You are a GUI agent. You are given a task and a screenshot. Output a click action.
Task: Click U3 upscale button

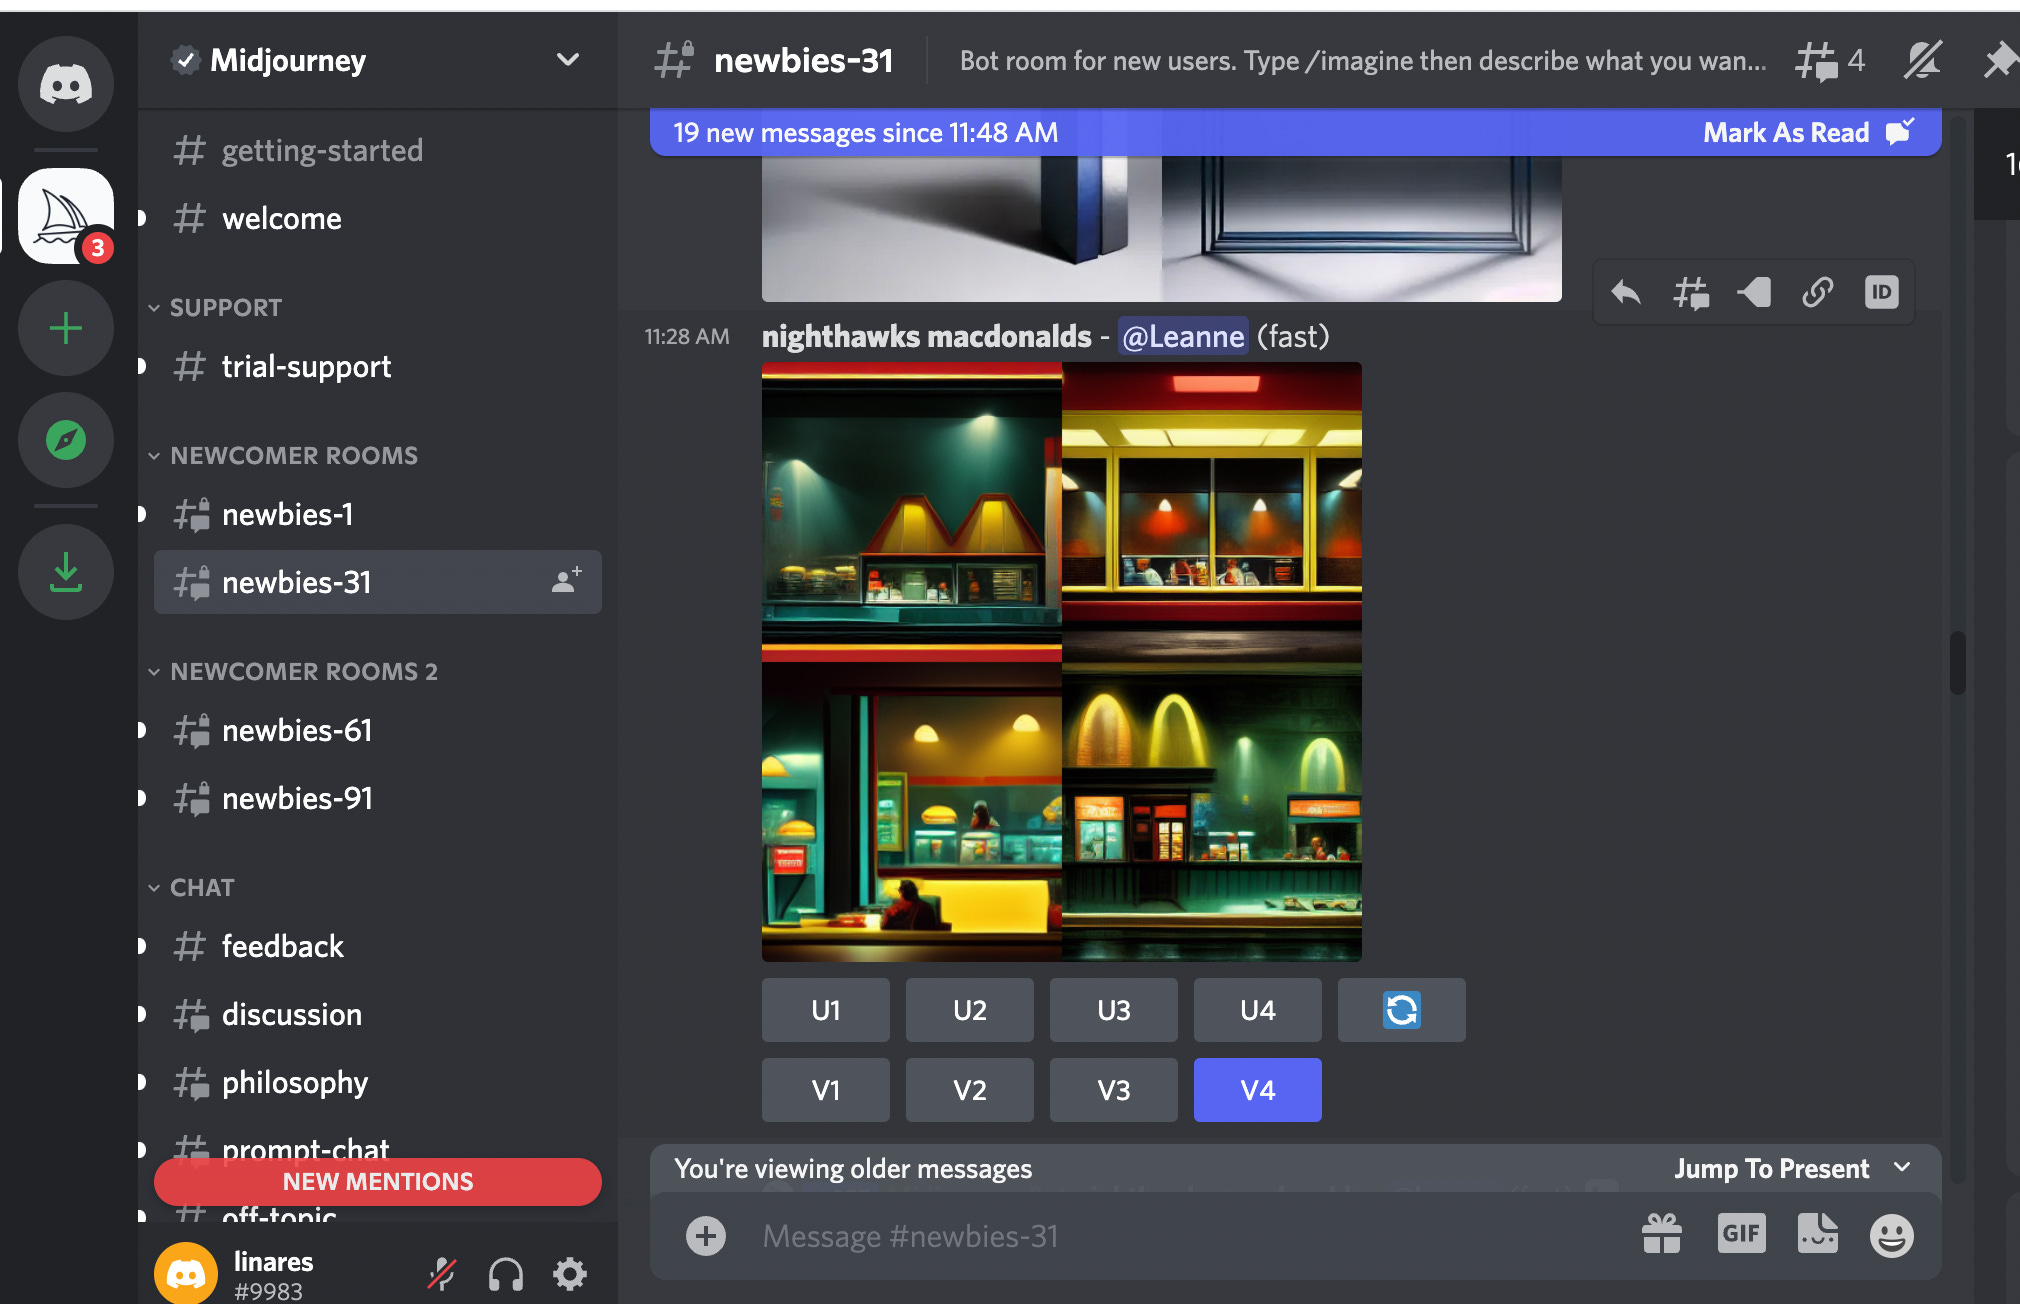click(1114, 1010)
